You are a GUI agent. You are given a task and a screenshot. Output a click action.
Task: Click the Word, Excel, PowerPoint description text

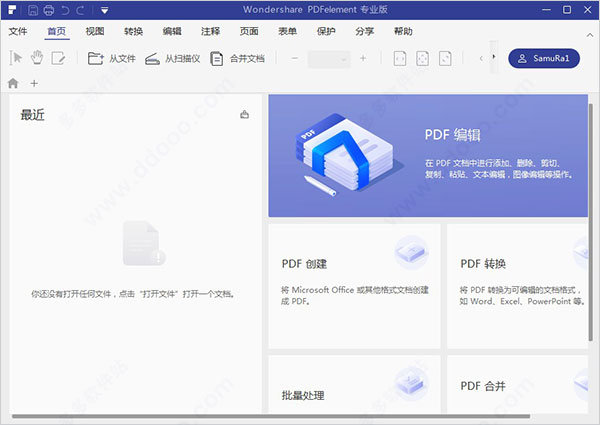(x=522, y=295)
